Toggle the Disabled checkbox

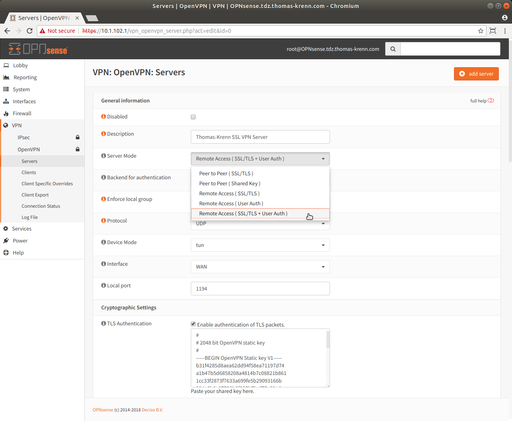193,117
